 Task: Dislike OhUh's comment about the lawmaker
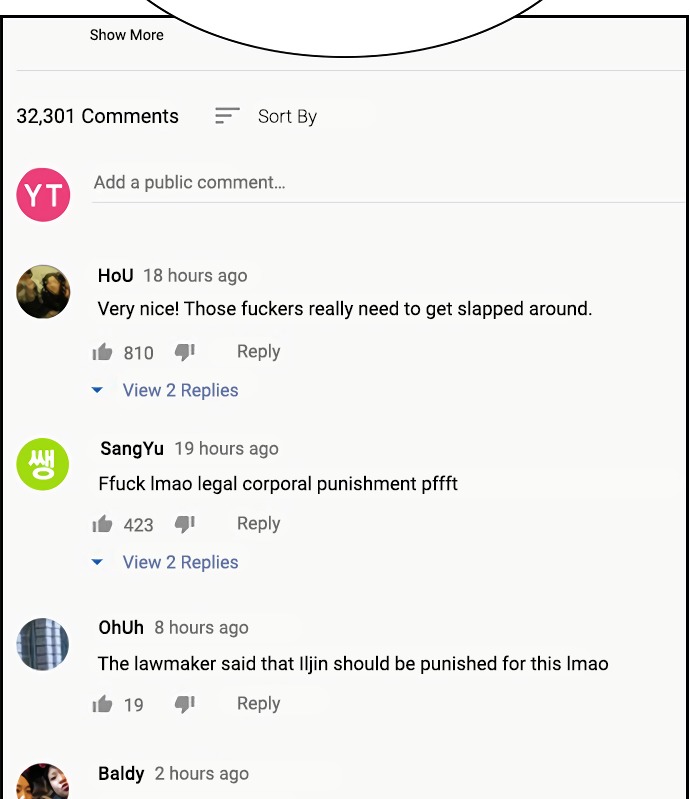point(184,704)
